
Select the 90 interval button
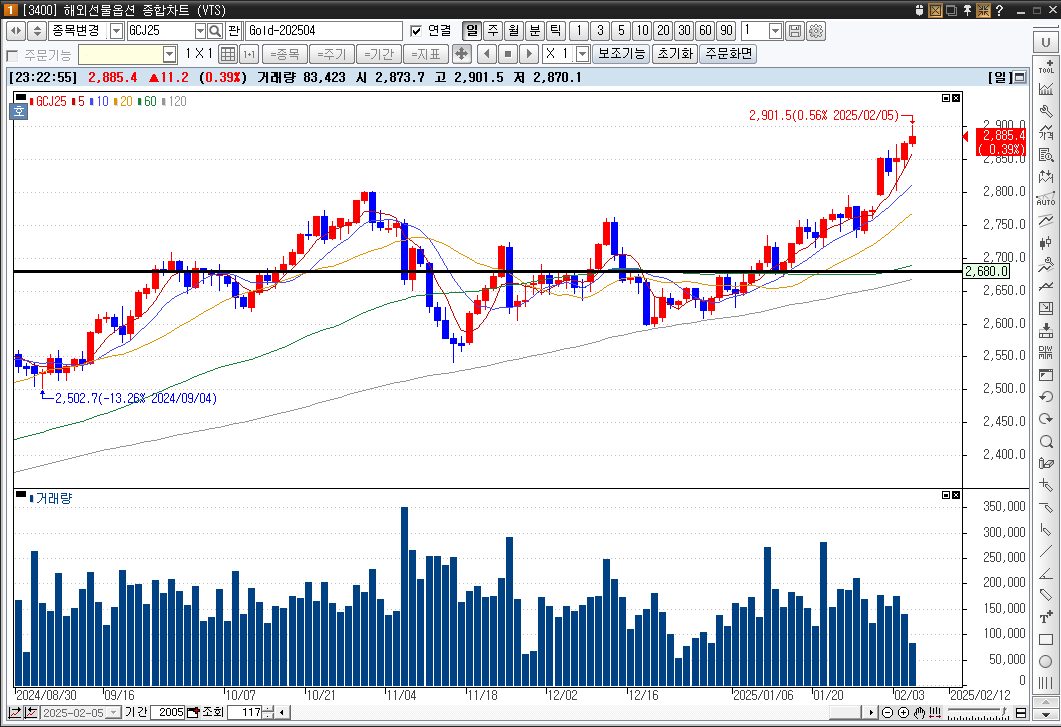pyautogui.click(x=727, y=30)
